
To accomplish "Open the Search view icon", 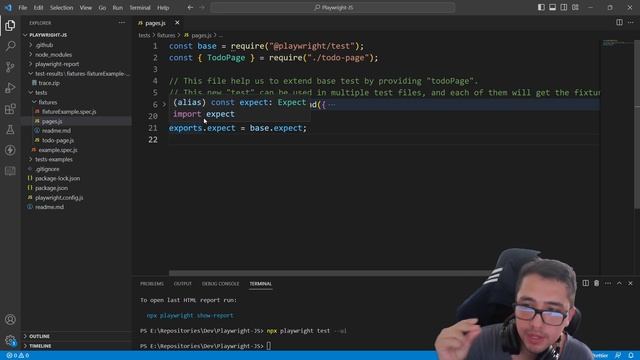I will [x=10, y=46].
